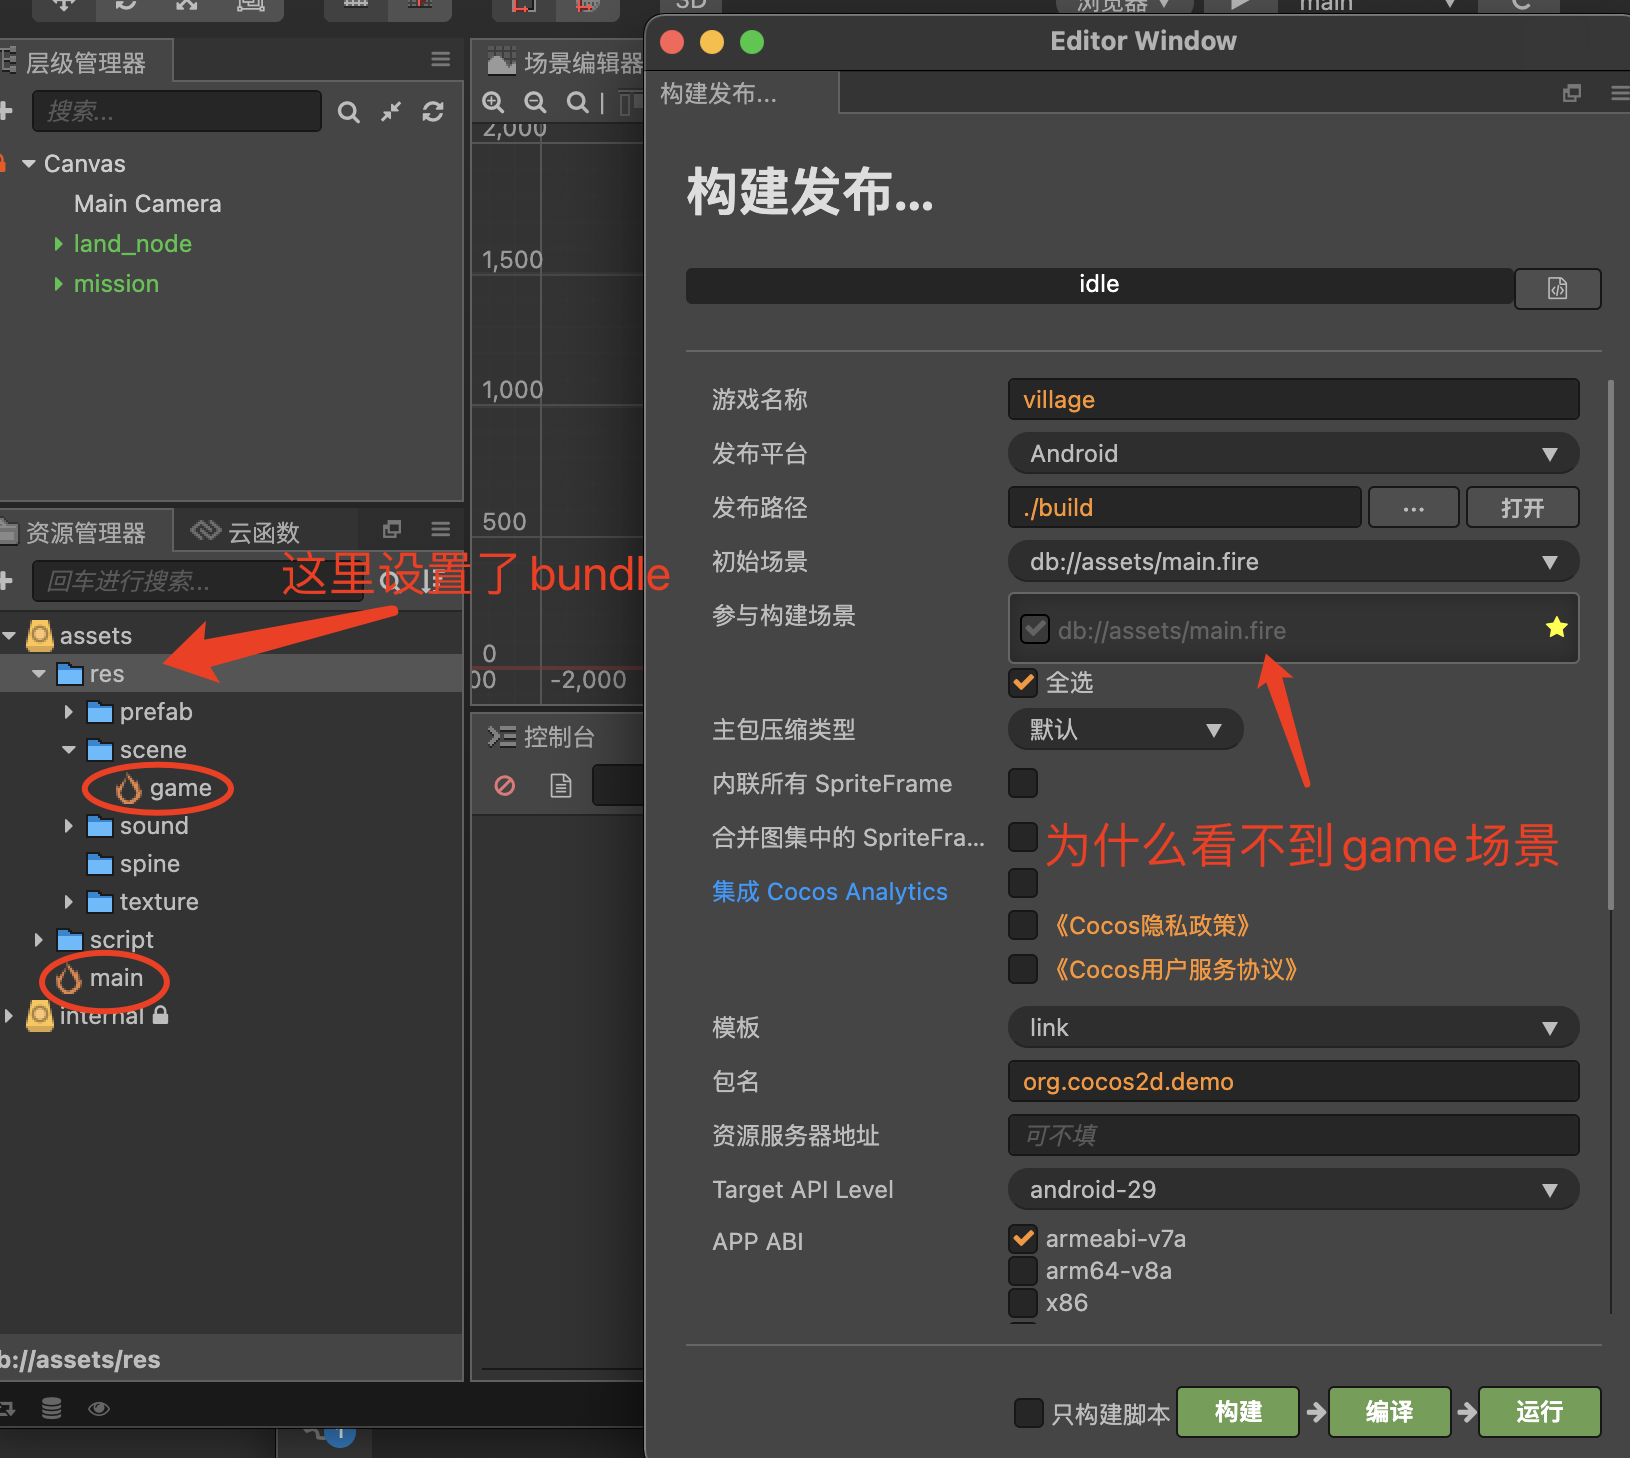Viewport: 1630px width, 1458px height.
Task: Enable the x86 APP ABI checkbox
Action: pyautogui.click(x=1022, y=1303)
